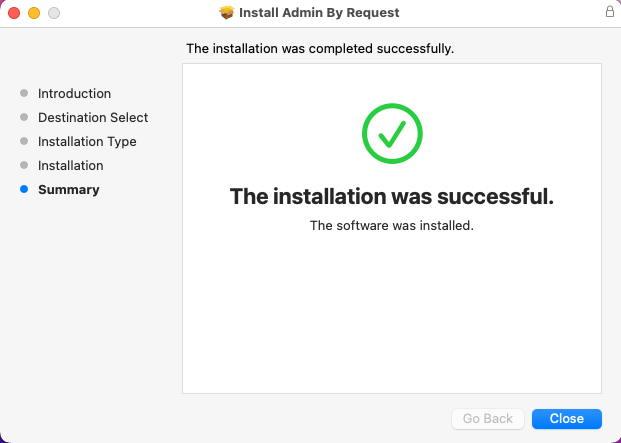Click 'The installation was successful.' heading
The image size is (621, 443).
(392, 196)
